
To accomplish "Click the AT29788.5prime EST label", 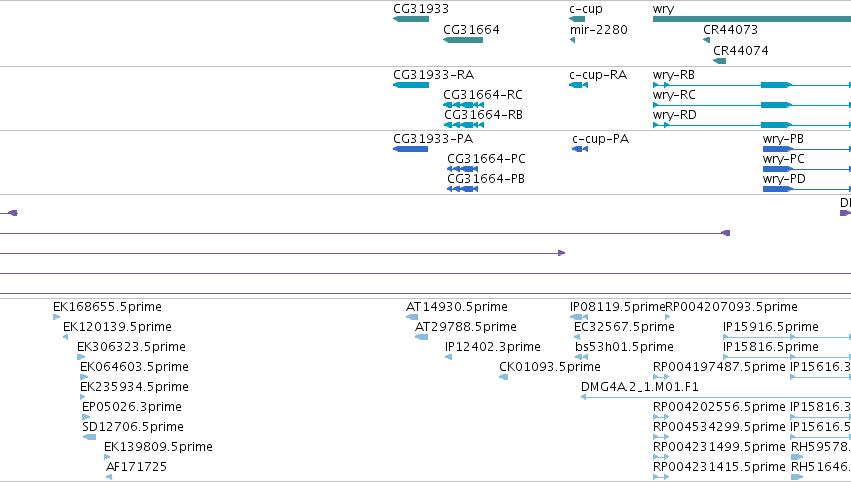I will [466, 327].
